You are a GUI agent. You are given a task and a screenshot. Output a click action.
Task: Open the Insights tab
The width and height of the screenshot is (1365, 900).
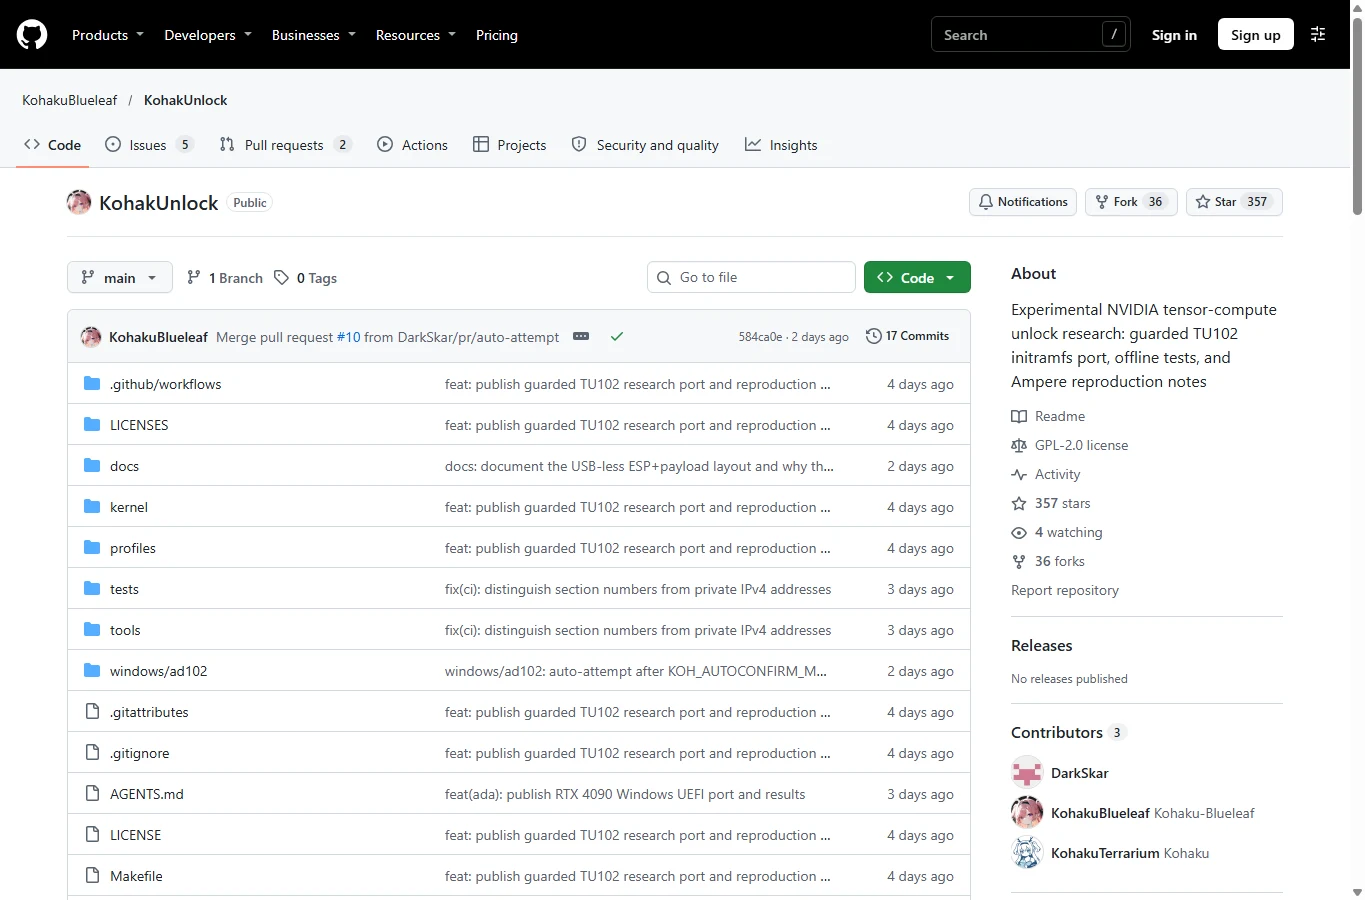point(781,145)
